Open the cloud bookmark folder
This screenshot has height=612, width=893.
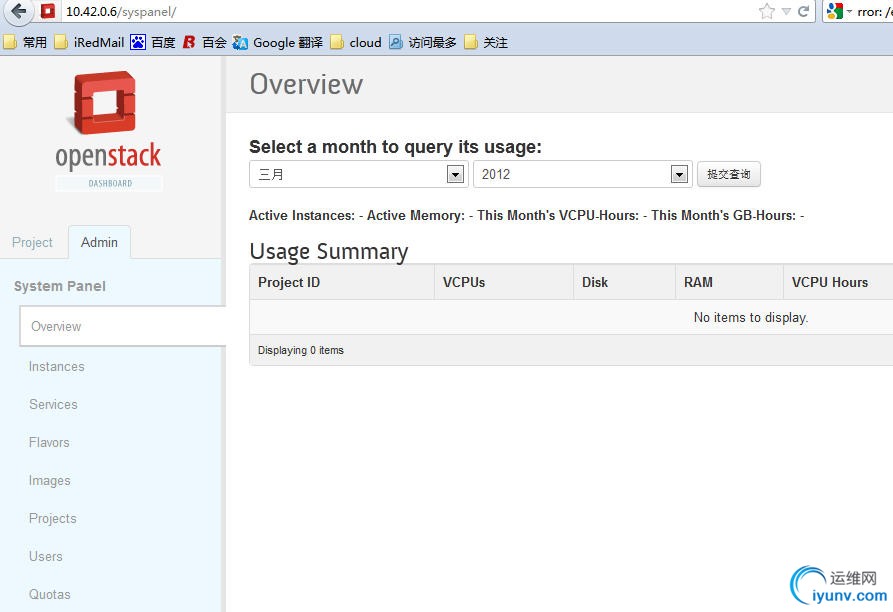pos(356,42)
